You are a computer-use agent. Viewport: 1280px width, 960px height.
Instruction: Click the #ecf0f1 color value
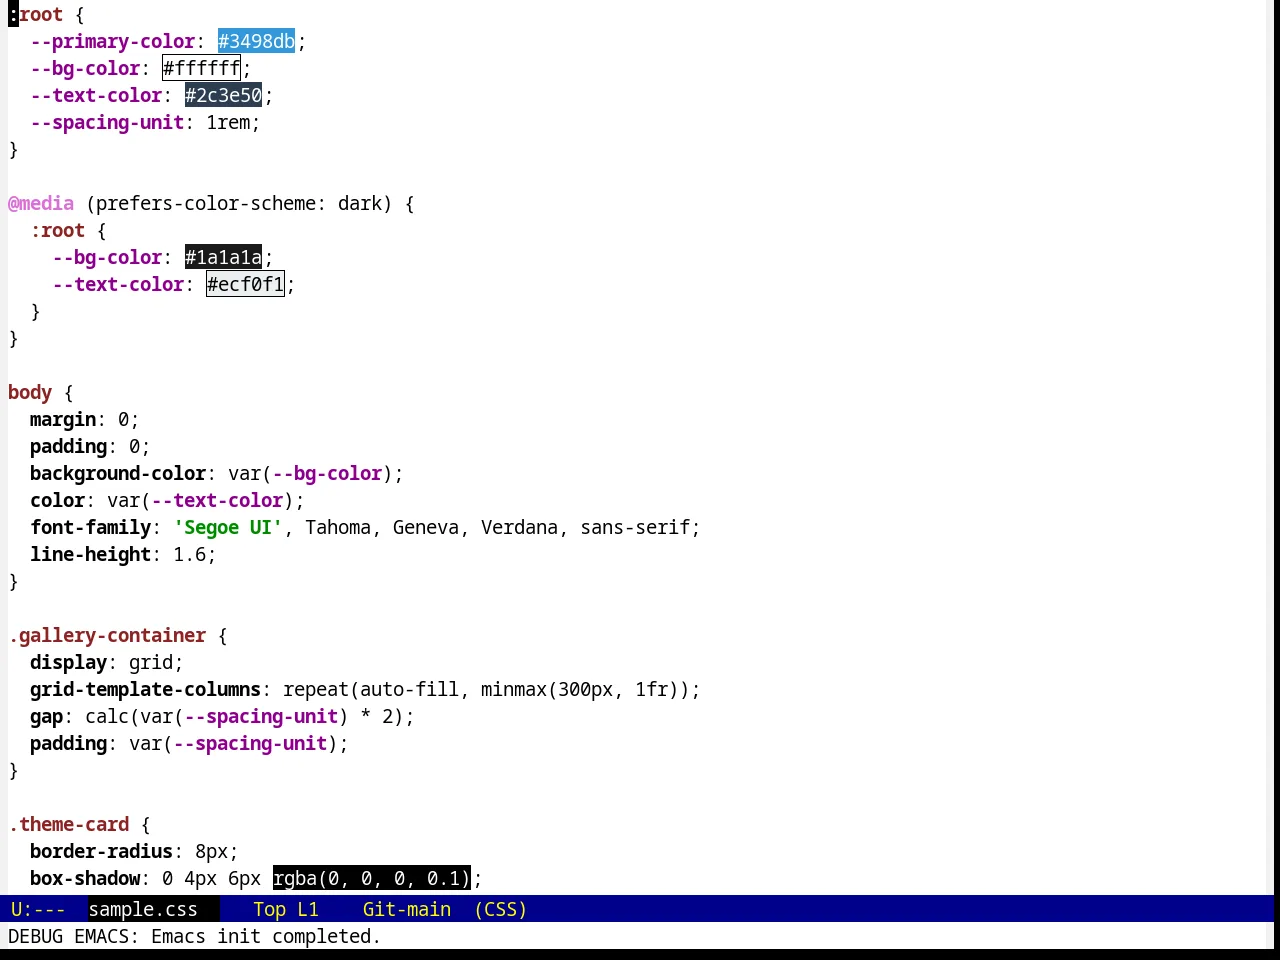[245, 284]
